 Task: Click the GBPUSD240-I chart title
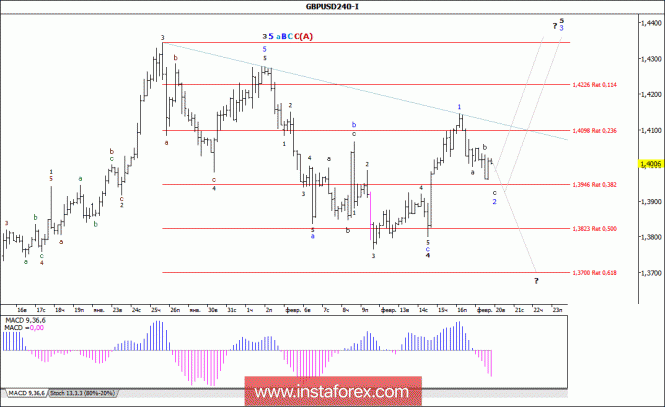[332, 6]
